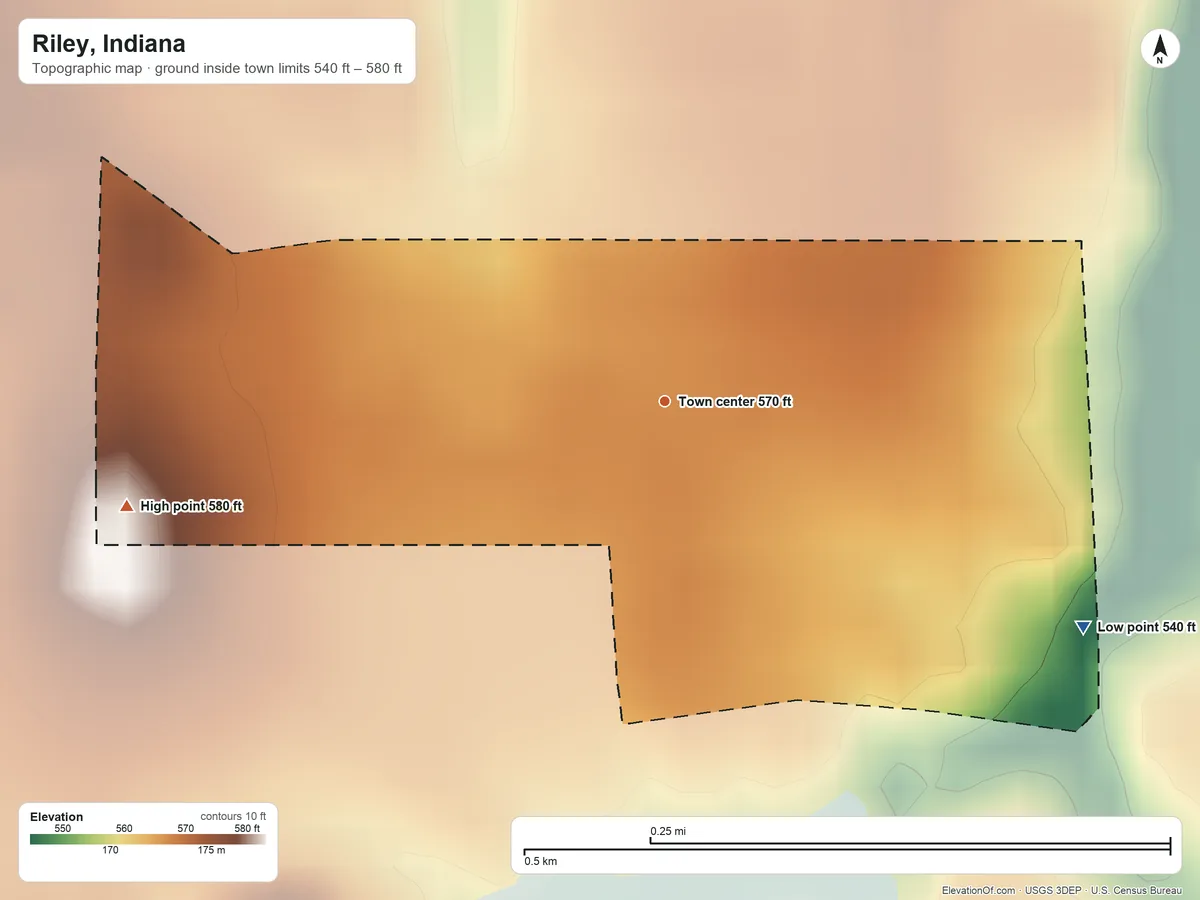This screenshot has height=900, width=1200.
Task: Click the 550 value in elevation legend
Action: 62,828
